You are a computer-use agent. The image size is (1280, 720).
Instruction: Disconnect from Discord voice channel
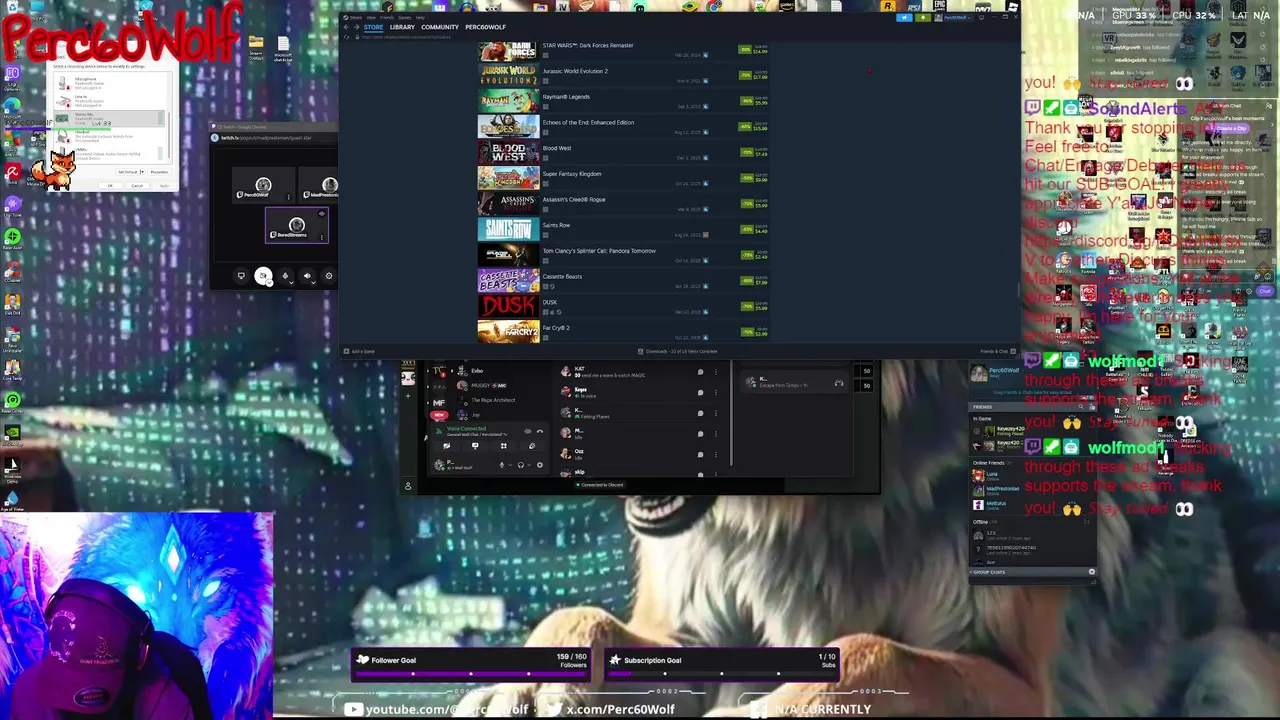(x=540, y=431)
